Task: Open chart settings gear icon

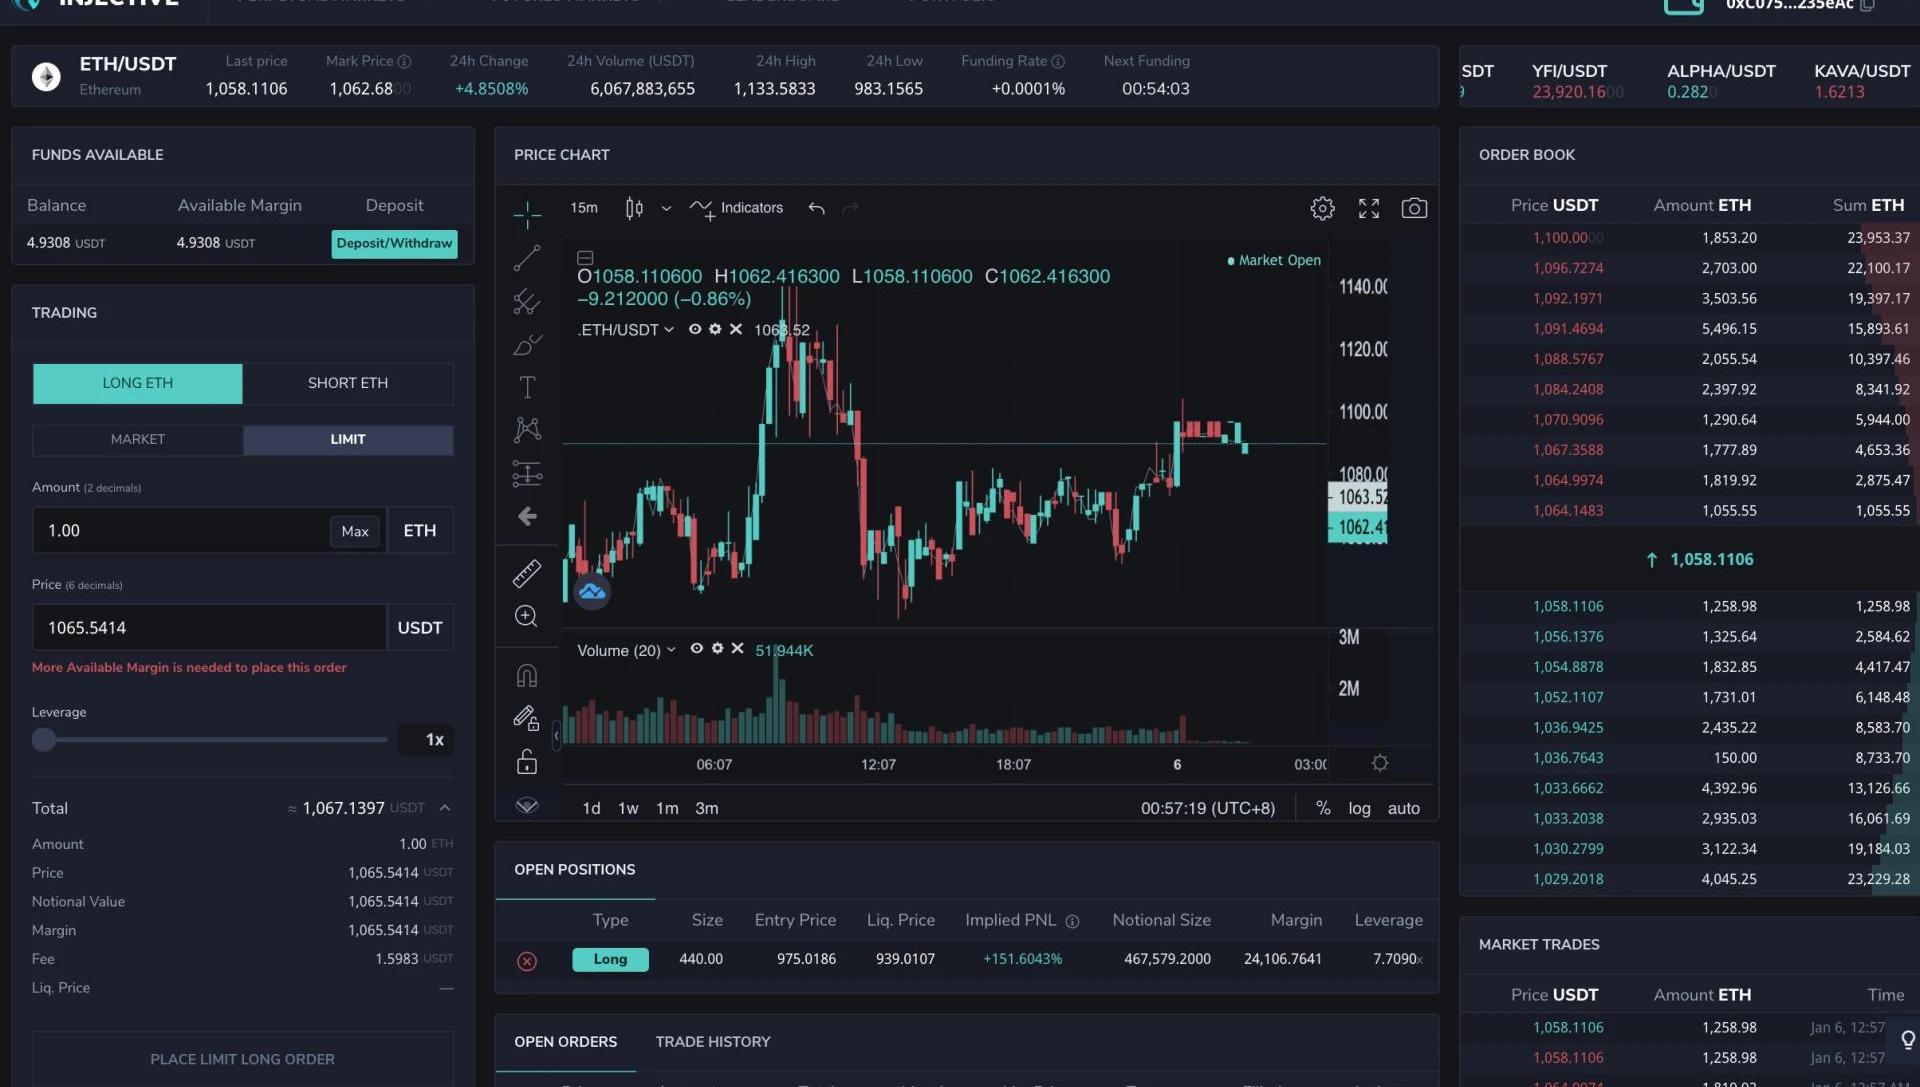Action: point(1322,208)
